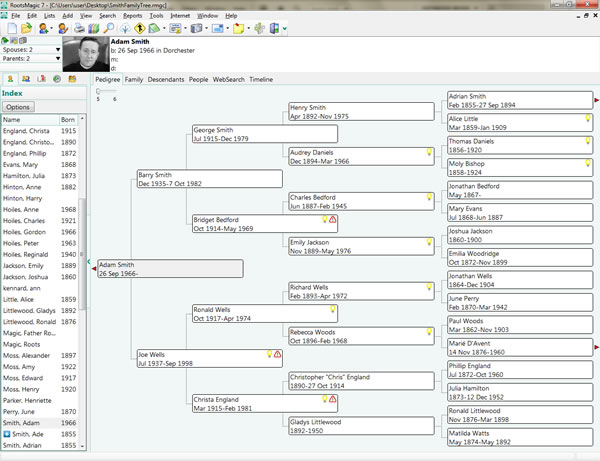Expand the toolbar overflow chevron

pyautogui.click(x=285, y=29)
